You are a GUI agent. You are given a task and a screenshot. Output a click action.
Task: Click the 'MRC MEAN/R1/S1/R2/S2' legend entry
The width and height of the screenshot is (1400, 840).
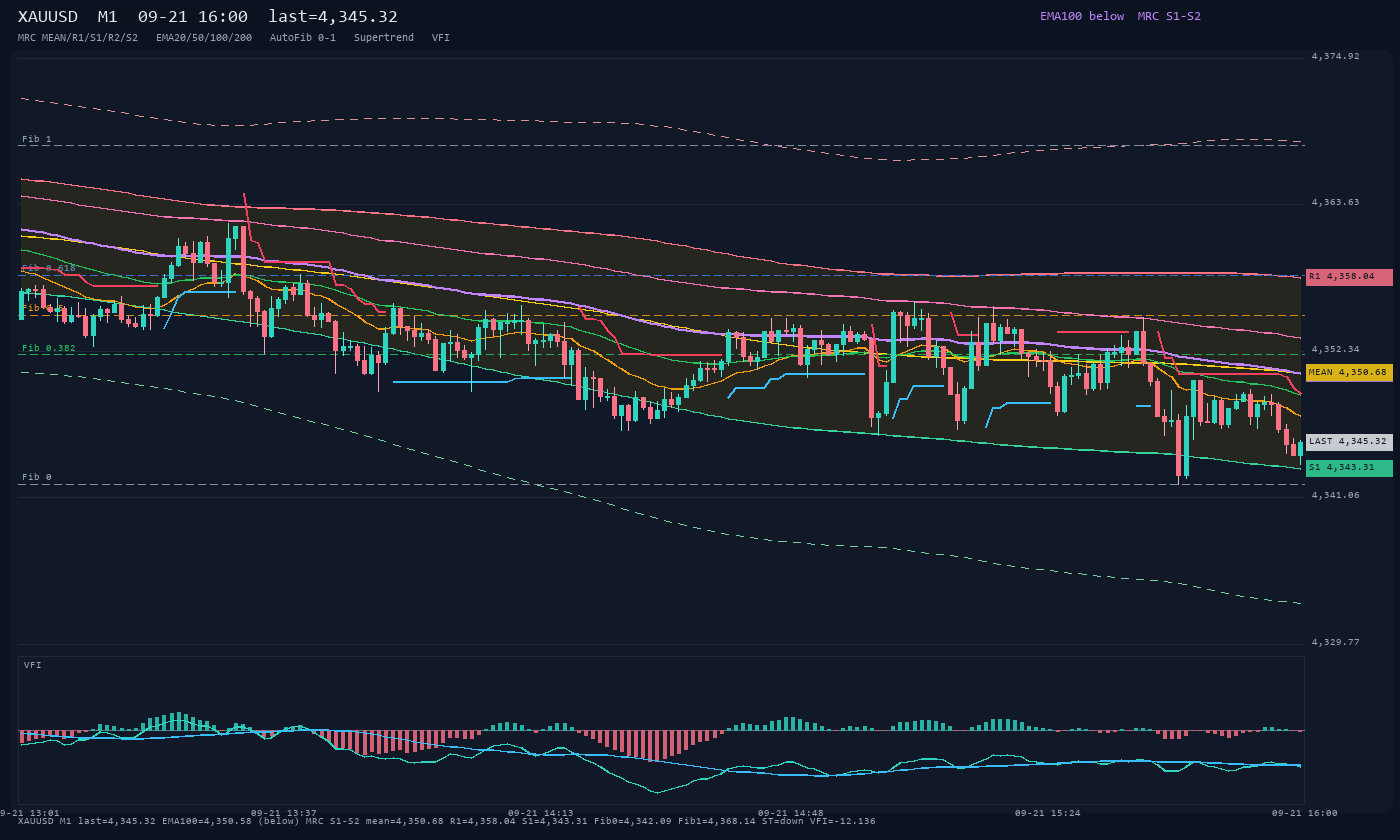point(78,38)
